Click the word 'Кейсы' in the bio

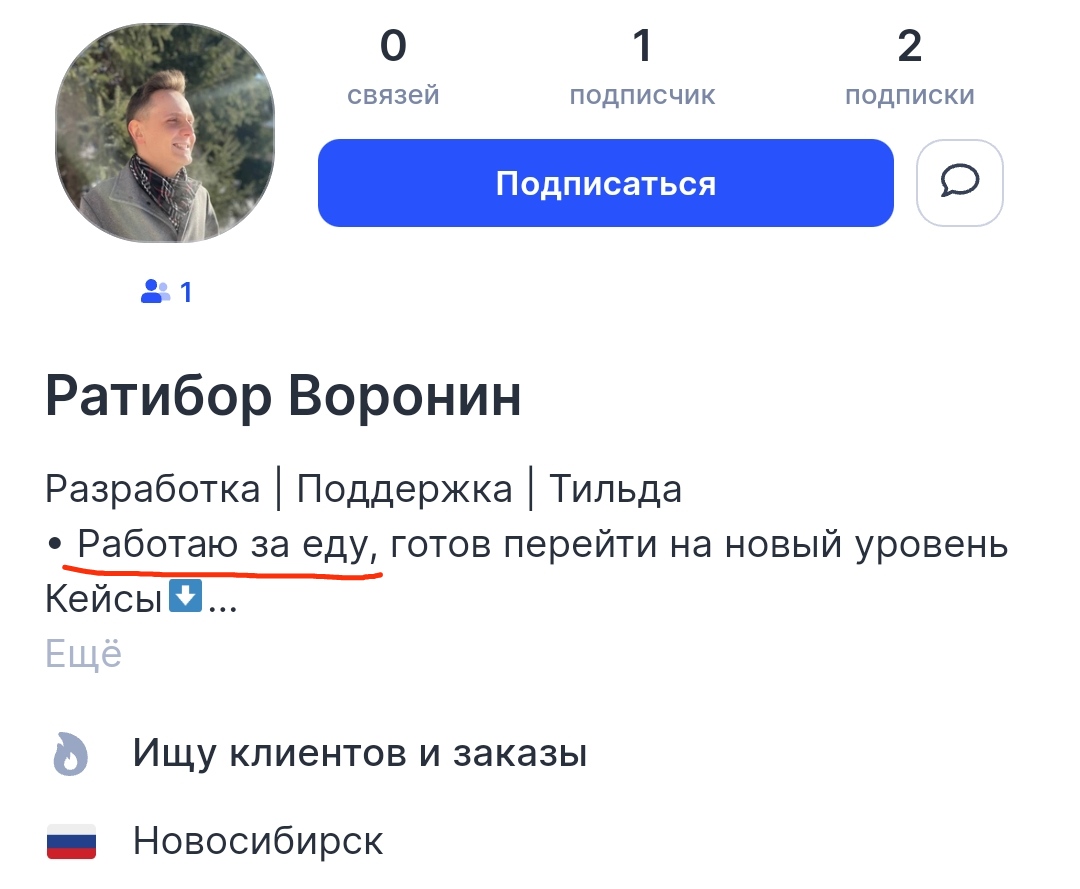click(104, 600)
